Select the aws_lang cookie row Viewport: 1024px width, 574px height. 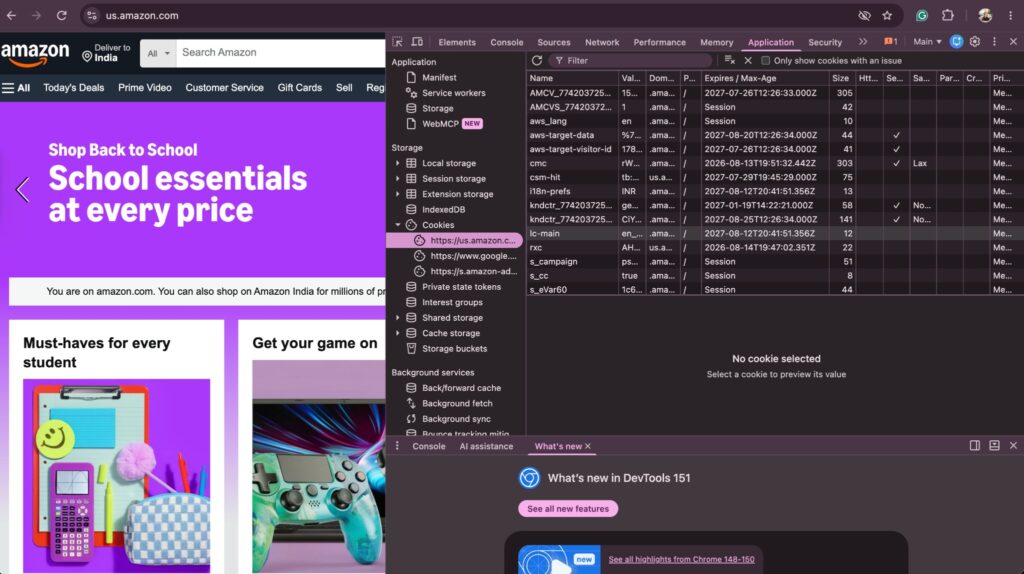775,121
